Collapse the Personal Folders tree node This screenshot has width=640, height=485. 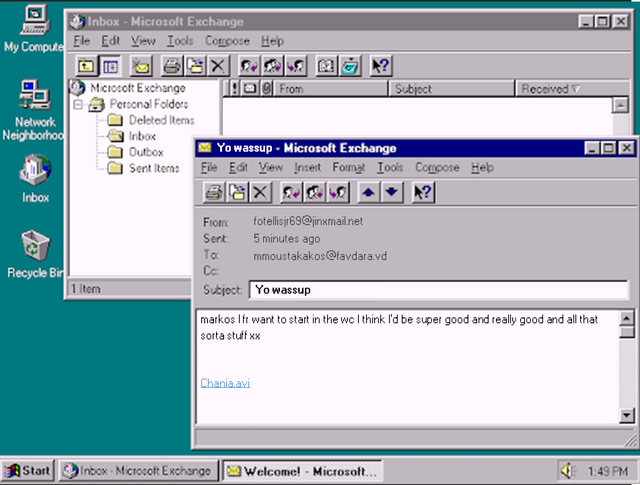pyautogui.click(x=78, y=105)
